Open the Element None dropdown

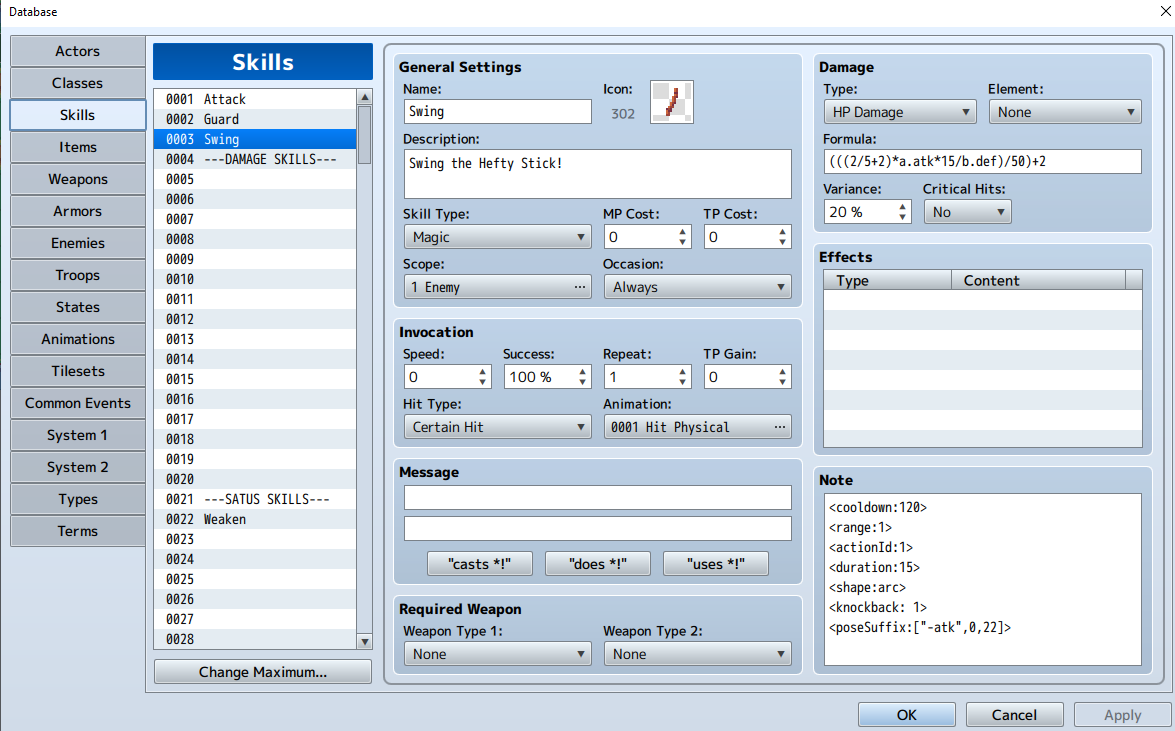pyautogui.click(x=1065, y=112)
